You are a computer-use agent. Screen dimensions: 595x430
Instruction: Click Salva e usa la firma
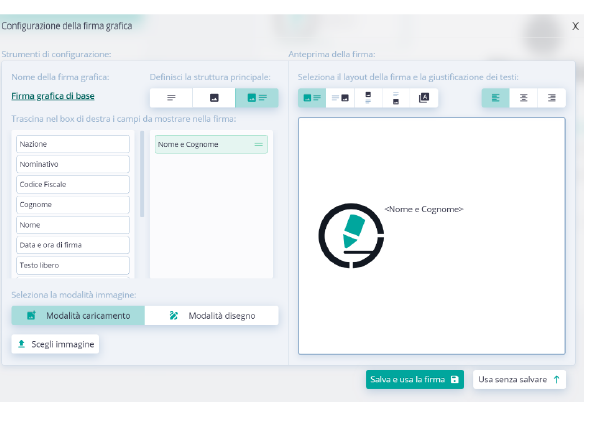coord(415,379)
